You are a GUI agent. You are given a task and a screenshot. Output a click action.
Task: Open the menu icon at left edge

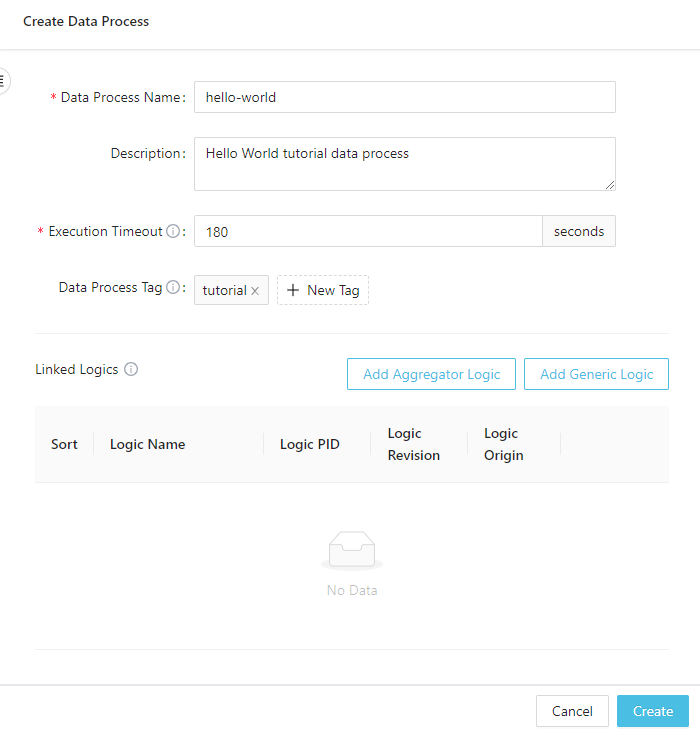3,80
